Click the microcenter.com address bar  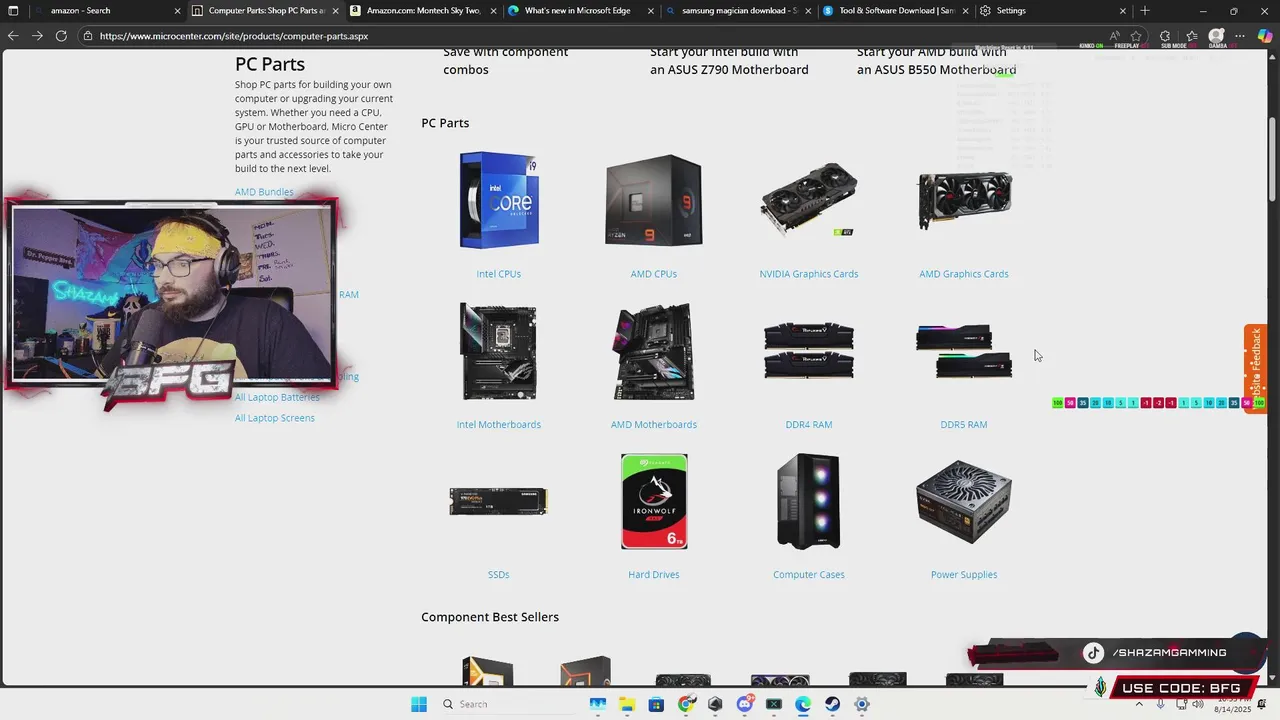590,36
